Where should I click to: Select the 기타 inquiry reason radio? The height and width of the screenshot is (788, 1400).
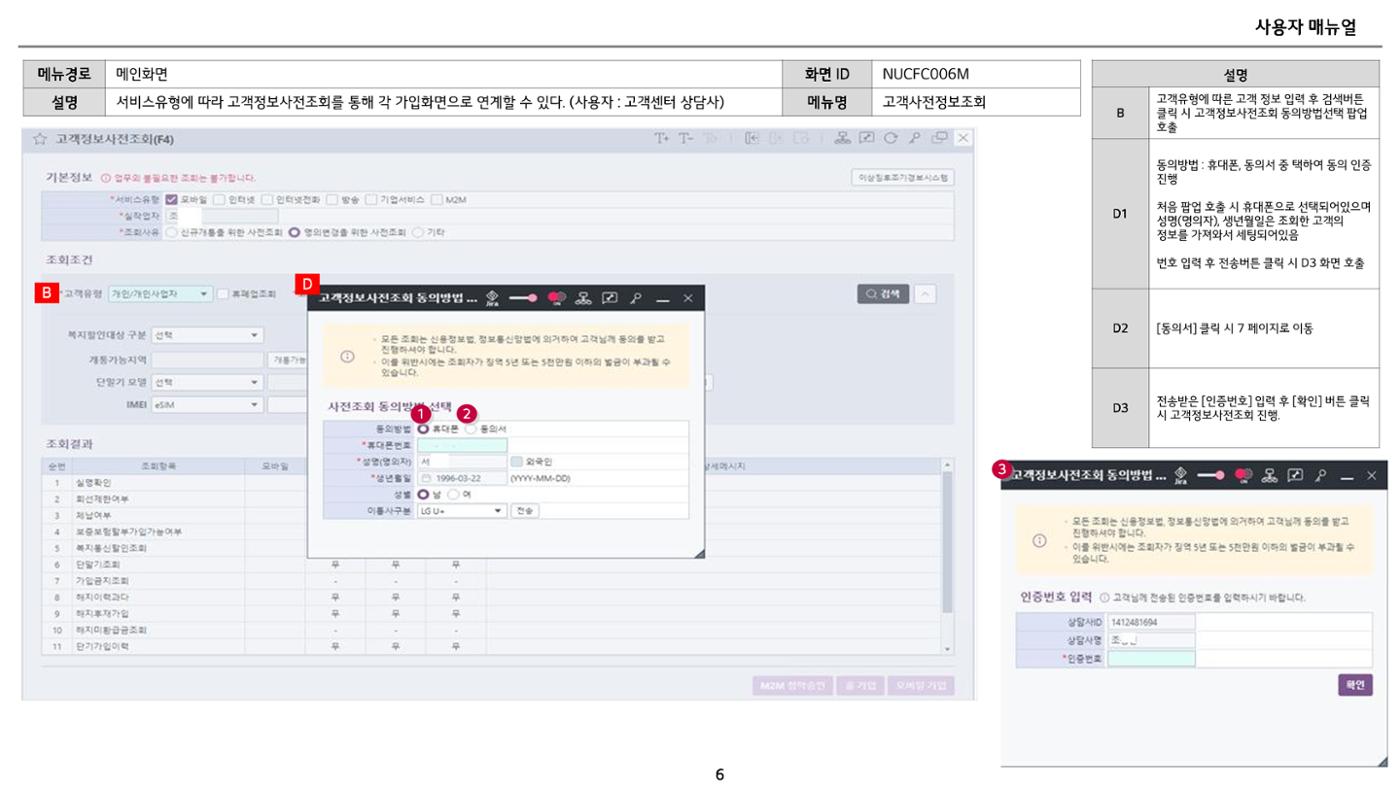[418, 231]
